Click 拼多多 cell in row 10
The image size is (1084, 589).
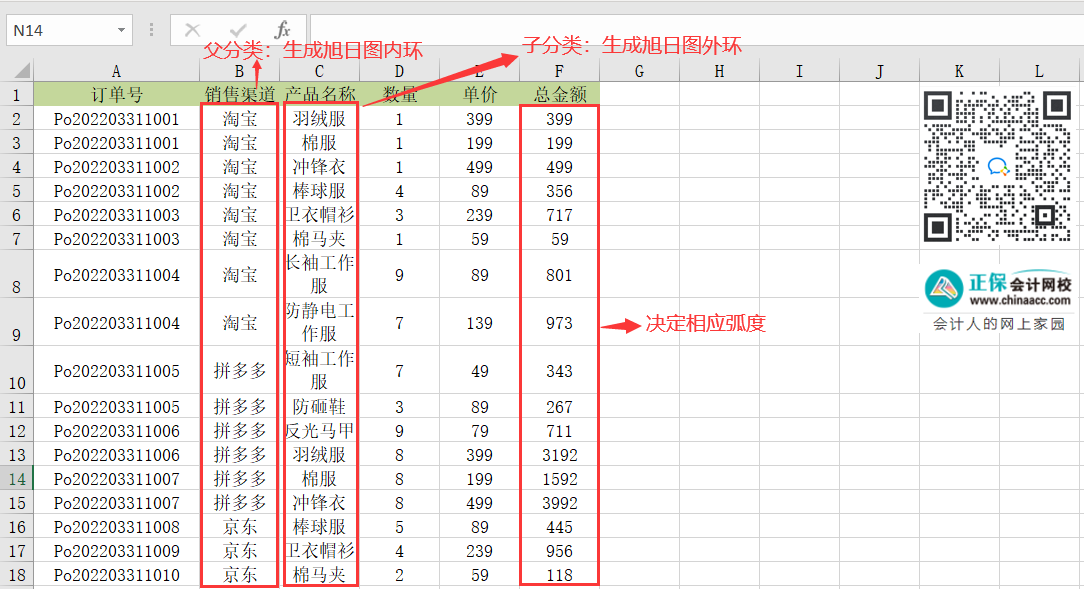(x=239, y=371)
